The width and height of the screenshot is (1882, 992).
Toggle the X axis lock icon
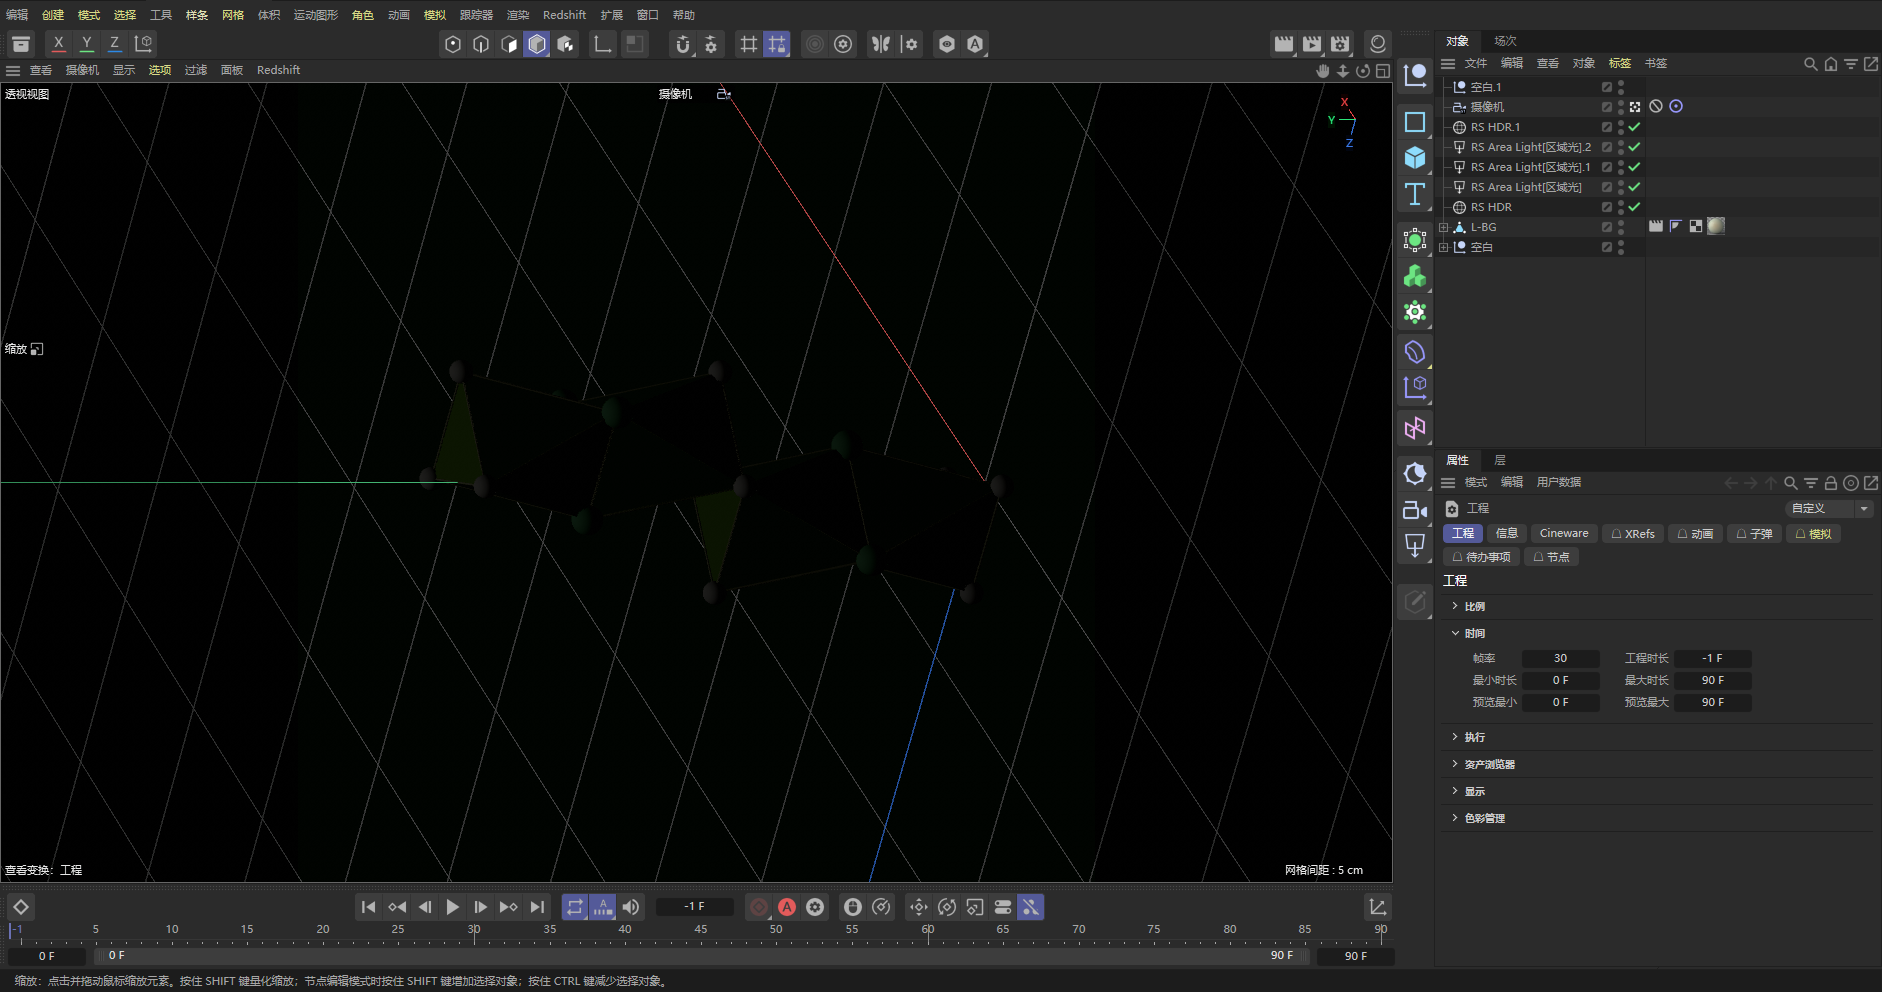(x=59, y=43)
